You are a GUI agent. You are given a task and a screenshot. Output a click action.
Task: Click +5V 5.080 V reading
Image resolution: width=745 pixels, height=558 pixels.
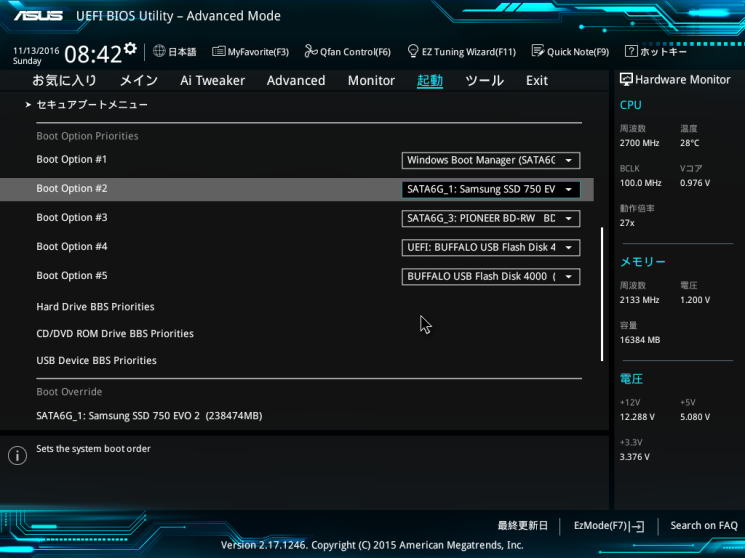pos(695,417)
